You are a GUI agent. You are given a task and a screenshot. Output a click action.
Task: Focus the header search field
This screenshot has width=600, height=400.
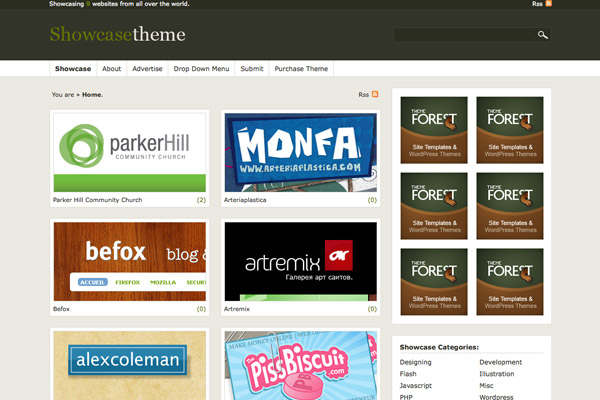coord(465,35)
